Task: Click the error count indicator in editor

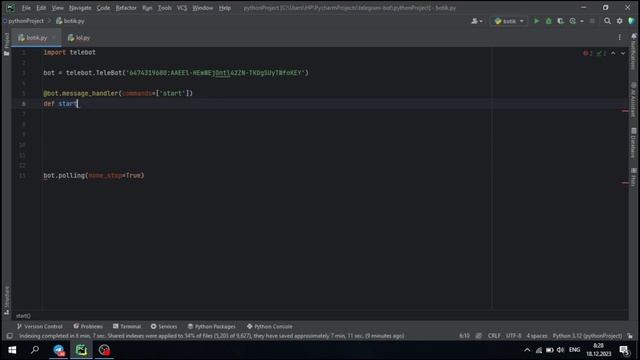Action: coord(588,53)
